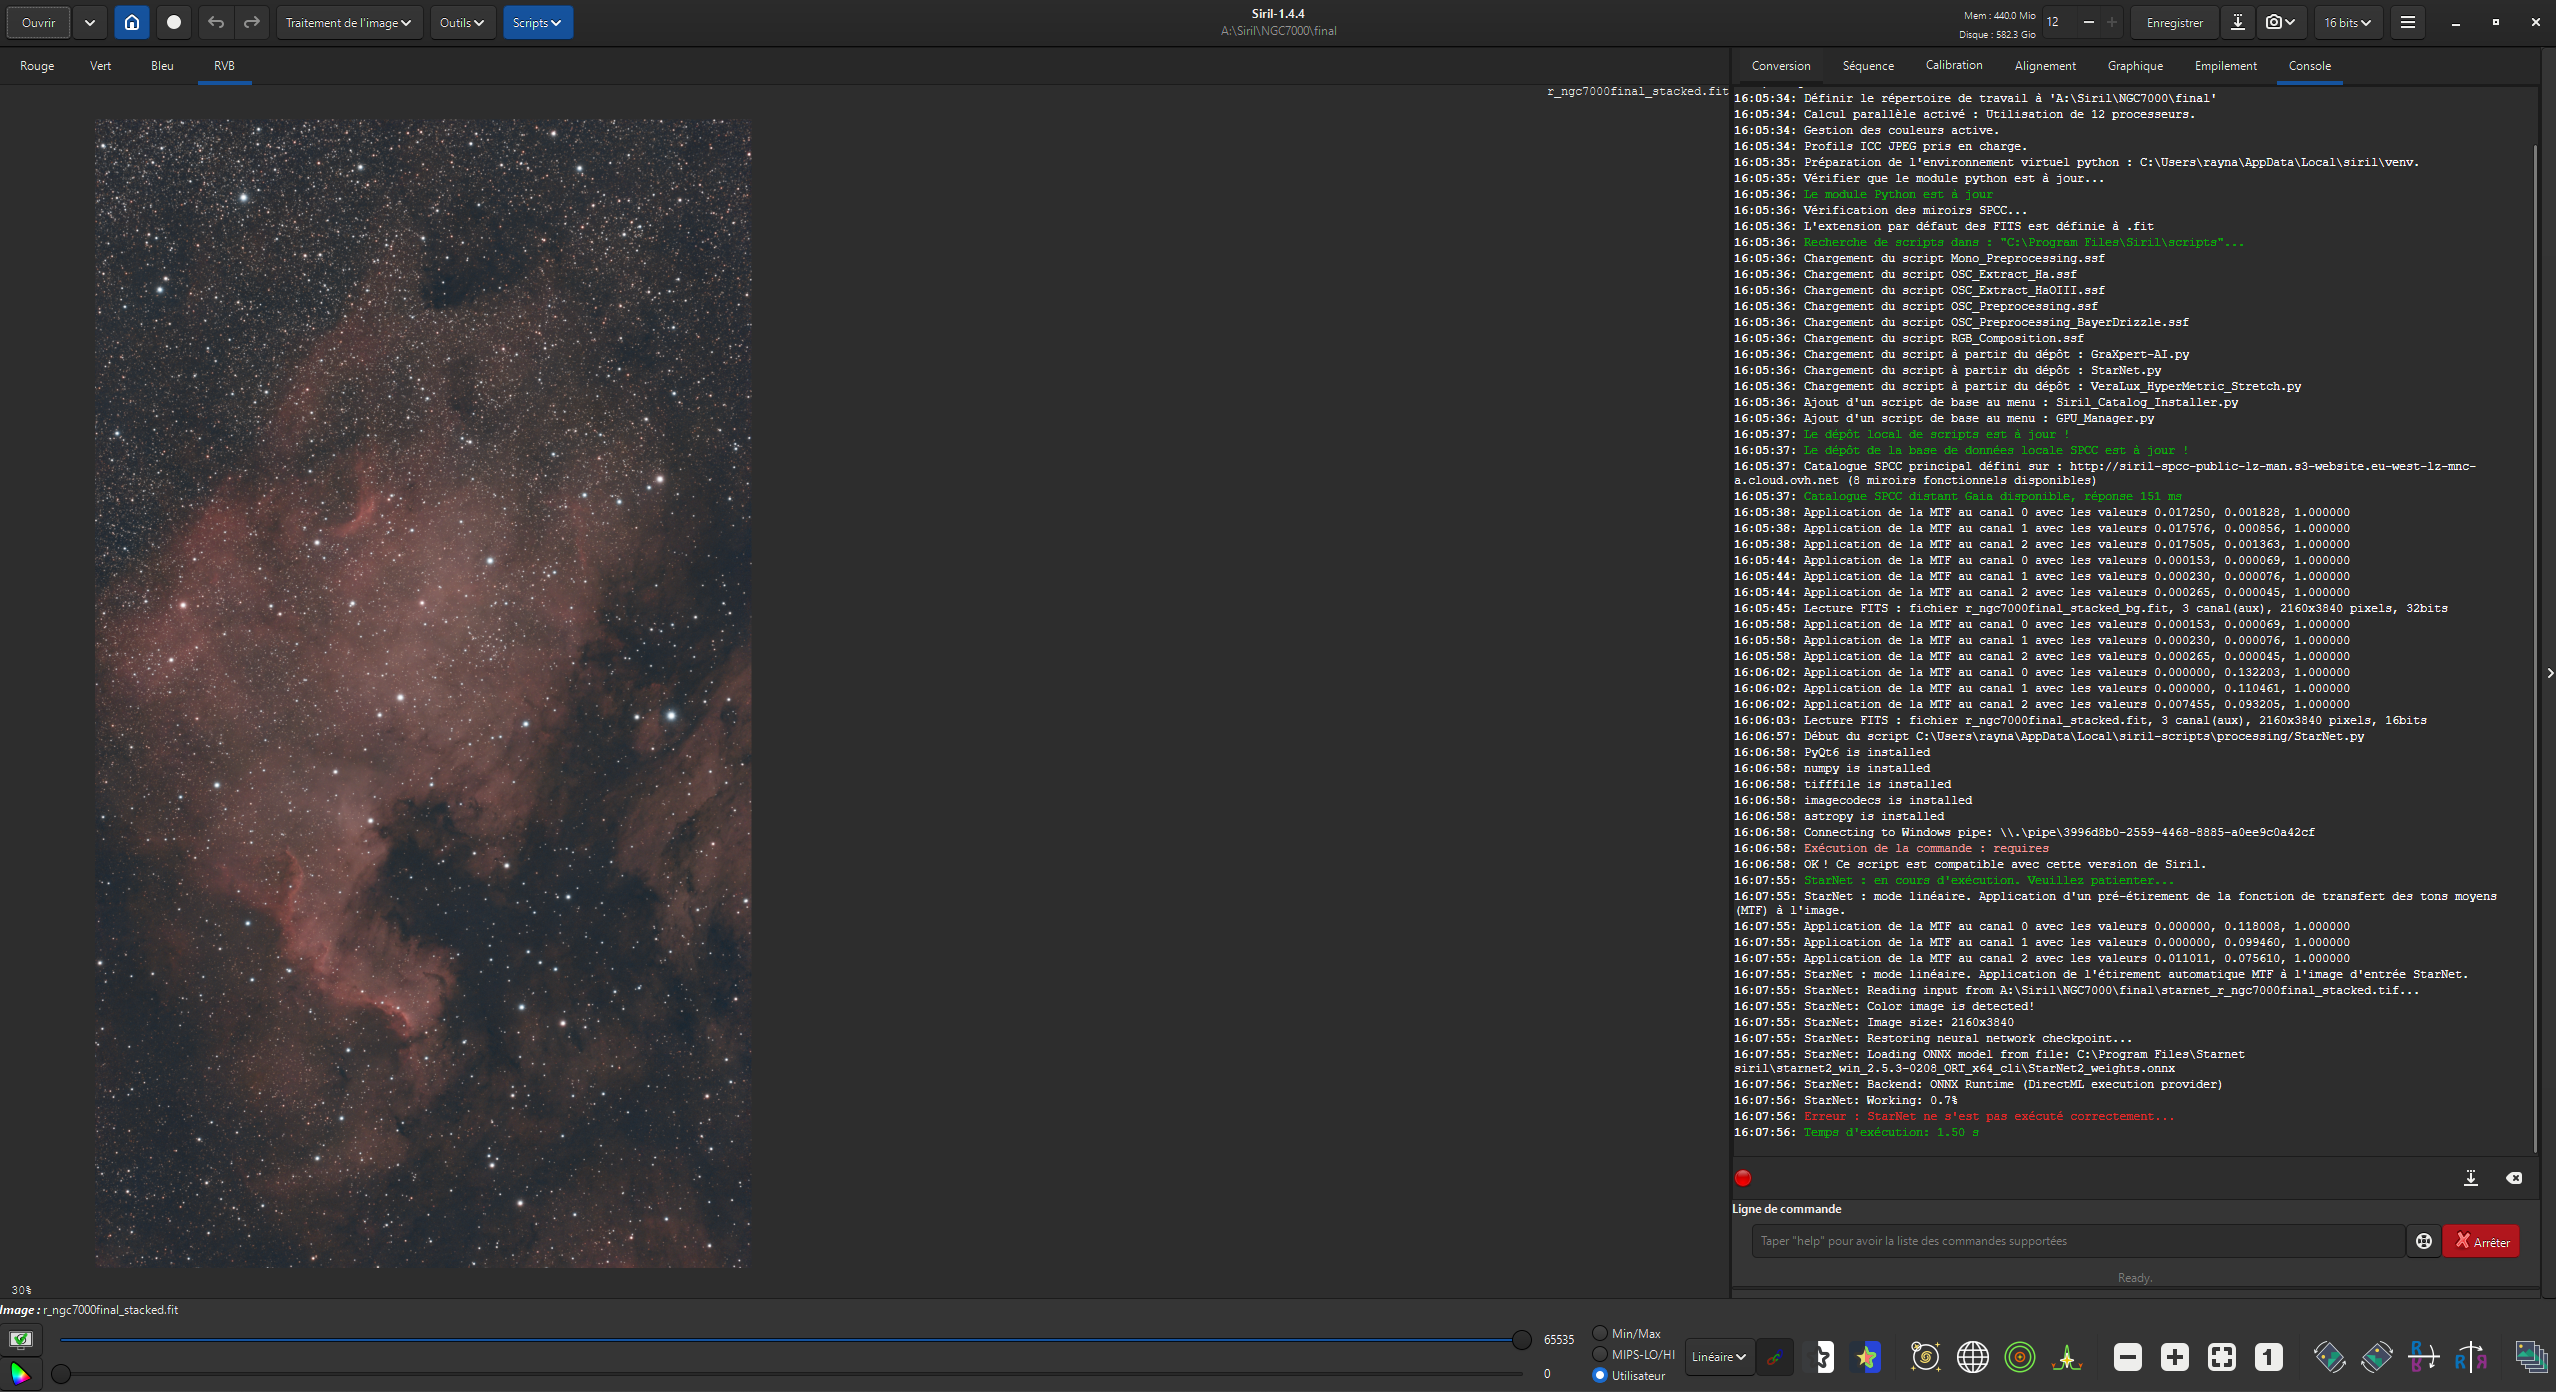
Task: Open the Conversion tab
Action: 1781,66
